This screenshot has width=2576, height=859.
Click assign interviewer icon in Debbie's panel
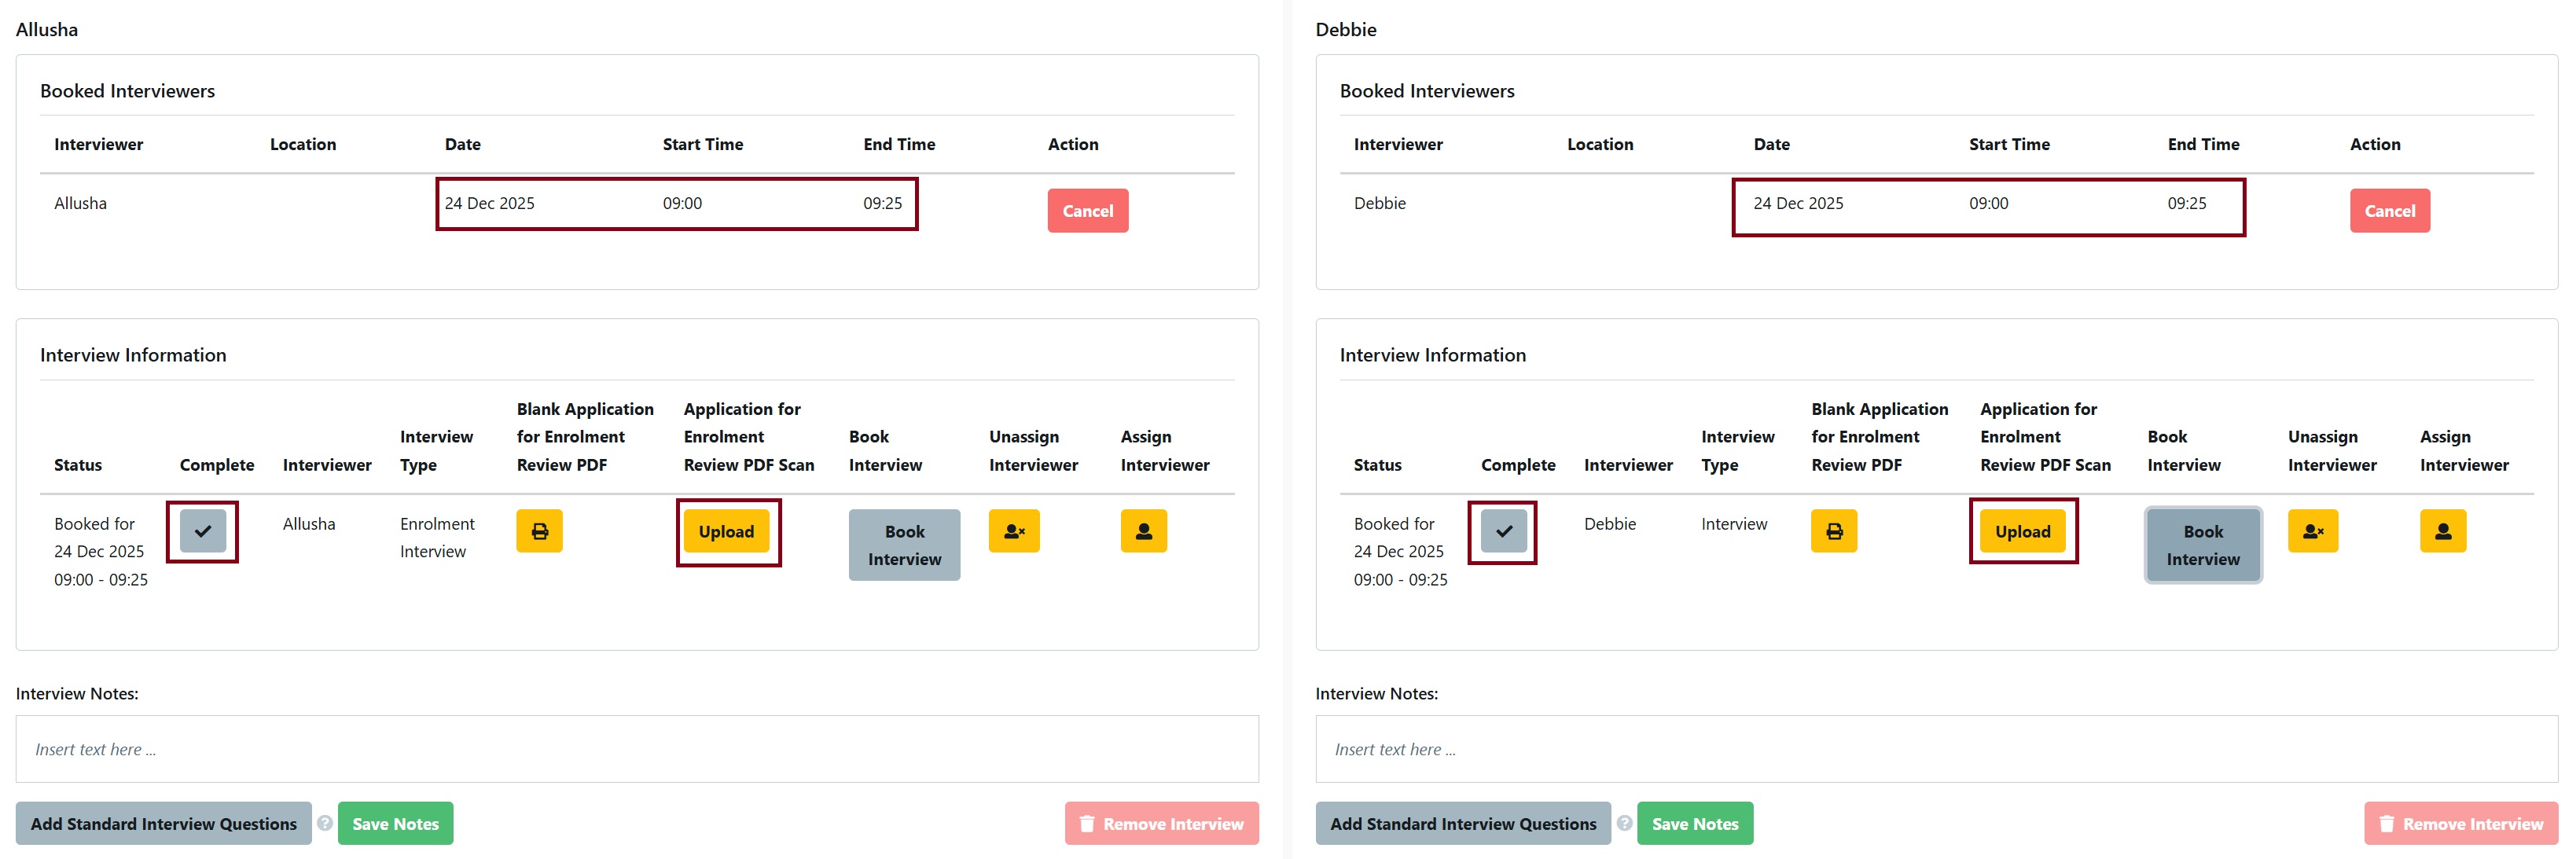point(2442,531)
